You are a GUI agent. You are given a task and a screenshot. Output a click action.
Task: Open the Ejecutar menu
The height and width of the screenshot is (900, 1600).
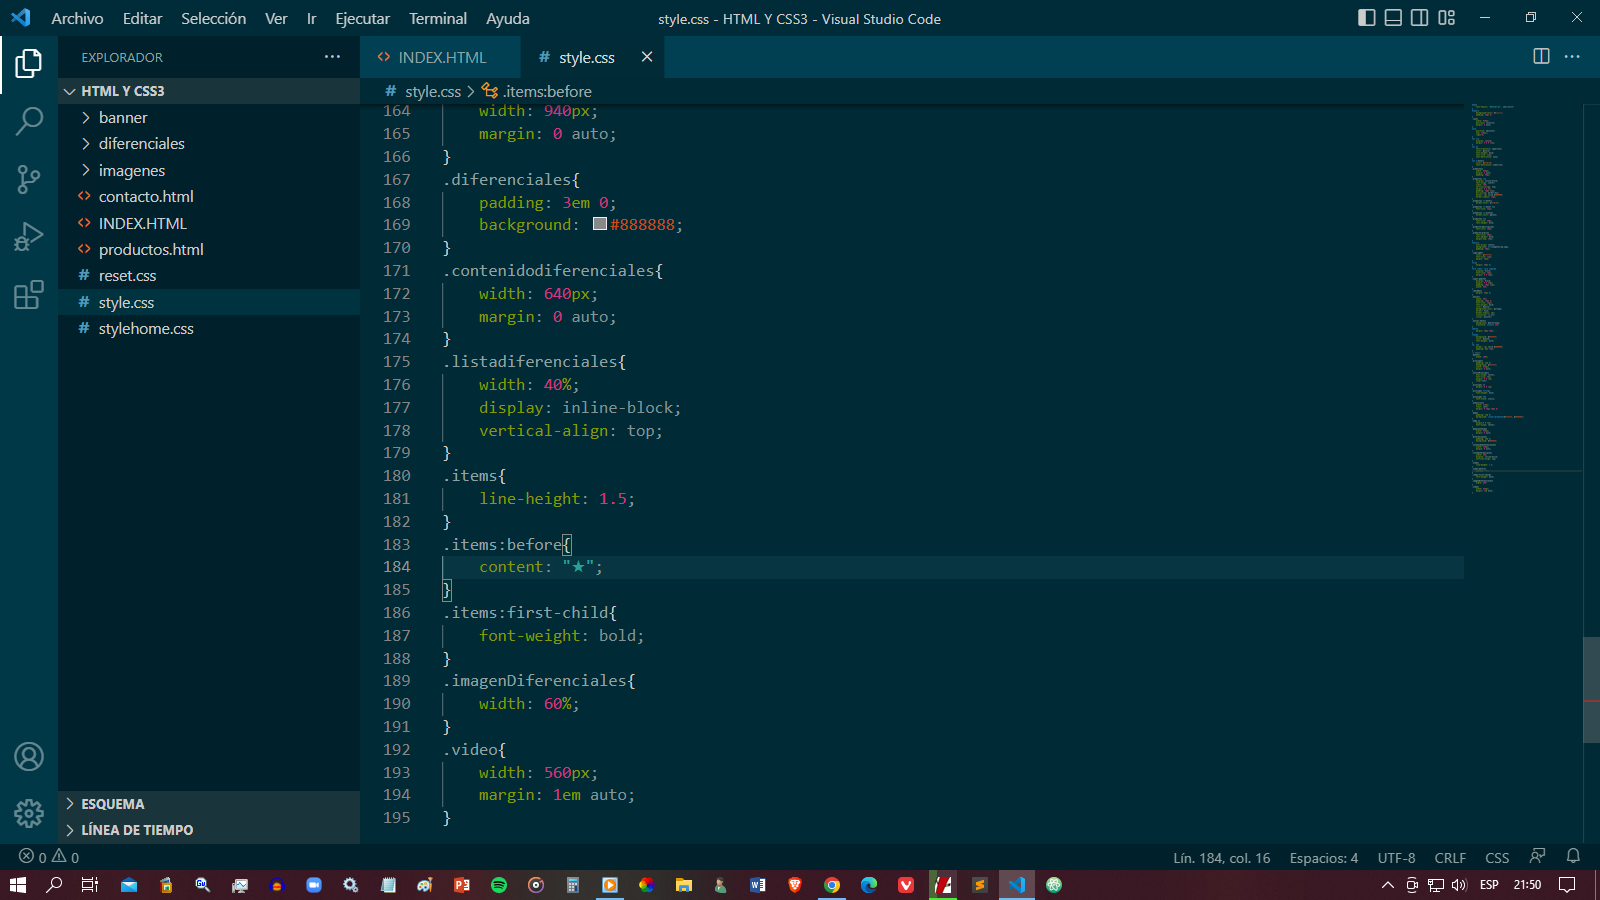tap(362, 18)
